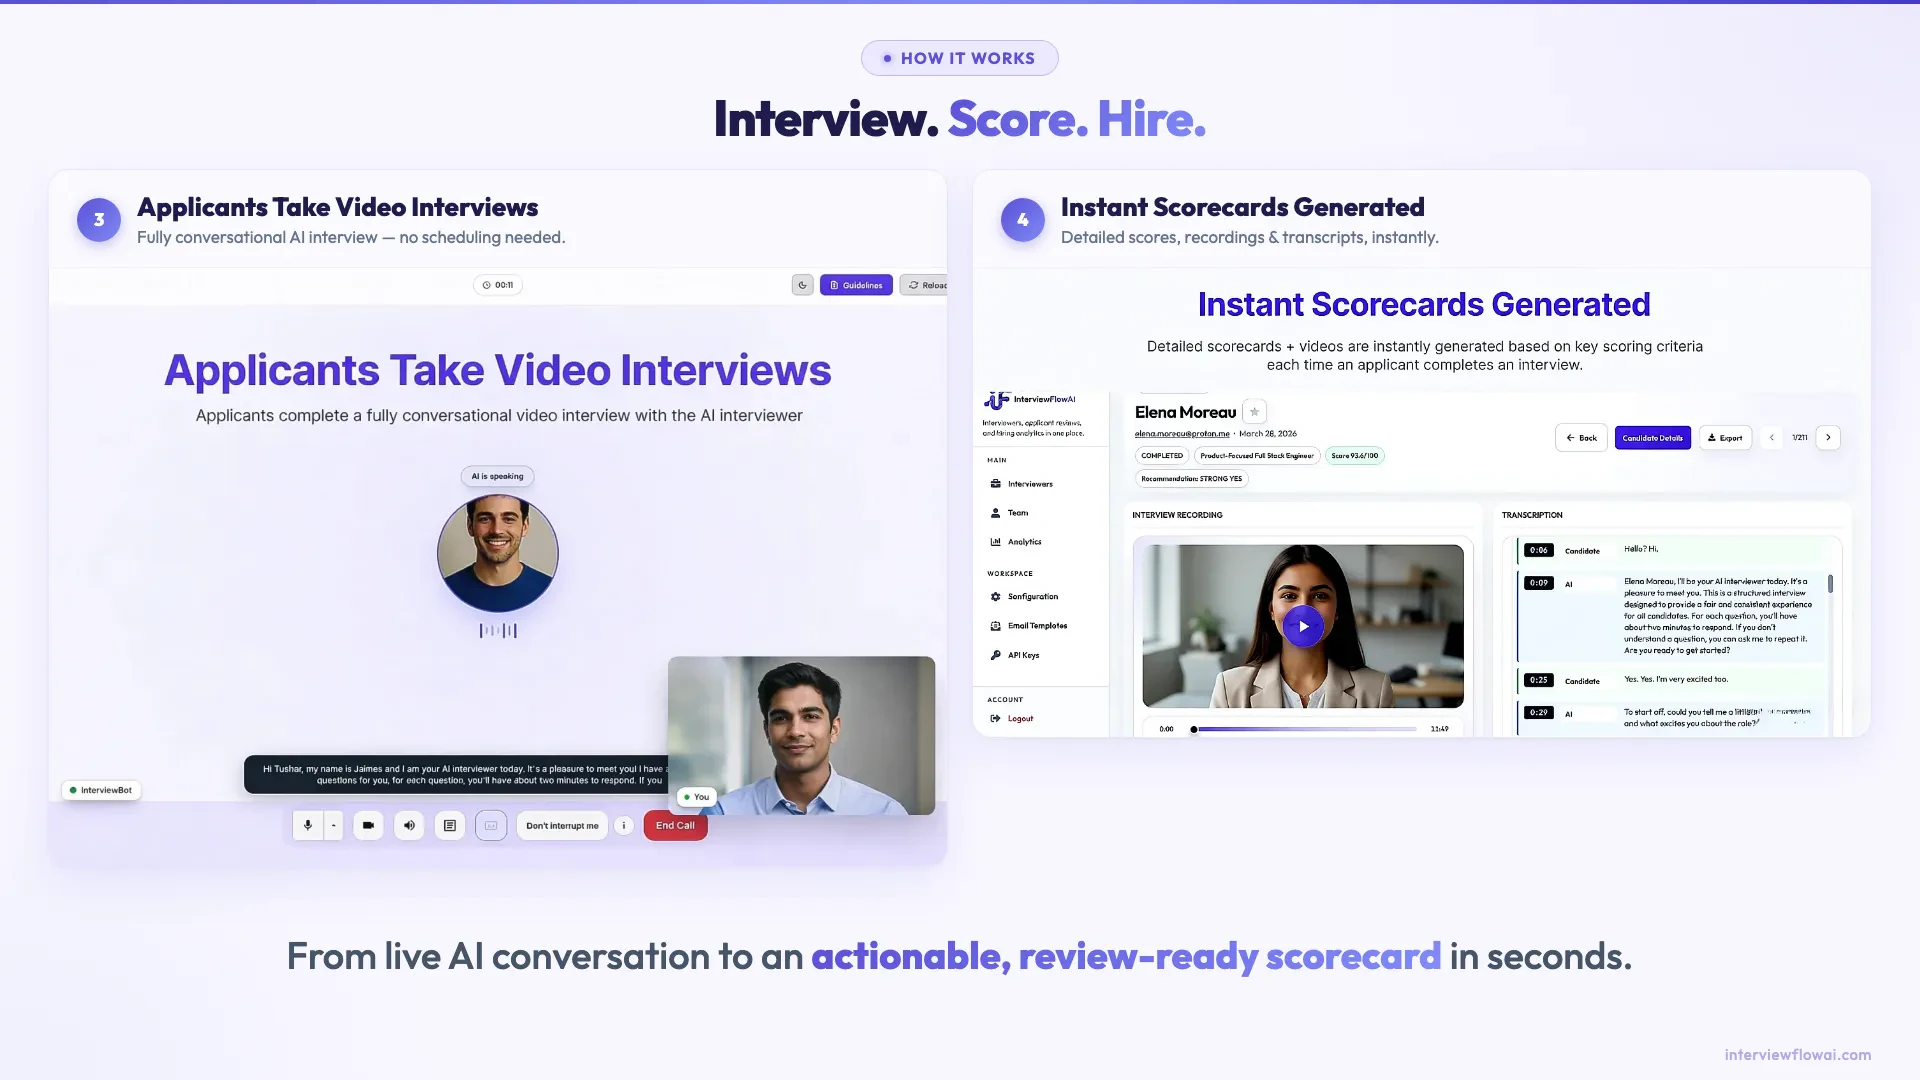Go to next candidate with the right chevron
The image size is (1920, 1080).
coord(1829,437)
